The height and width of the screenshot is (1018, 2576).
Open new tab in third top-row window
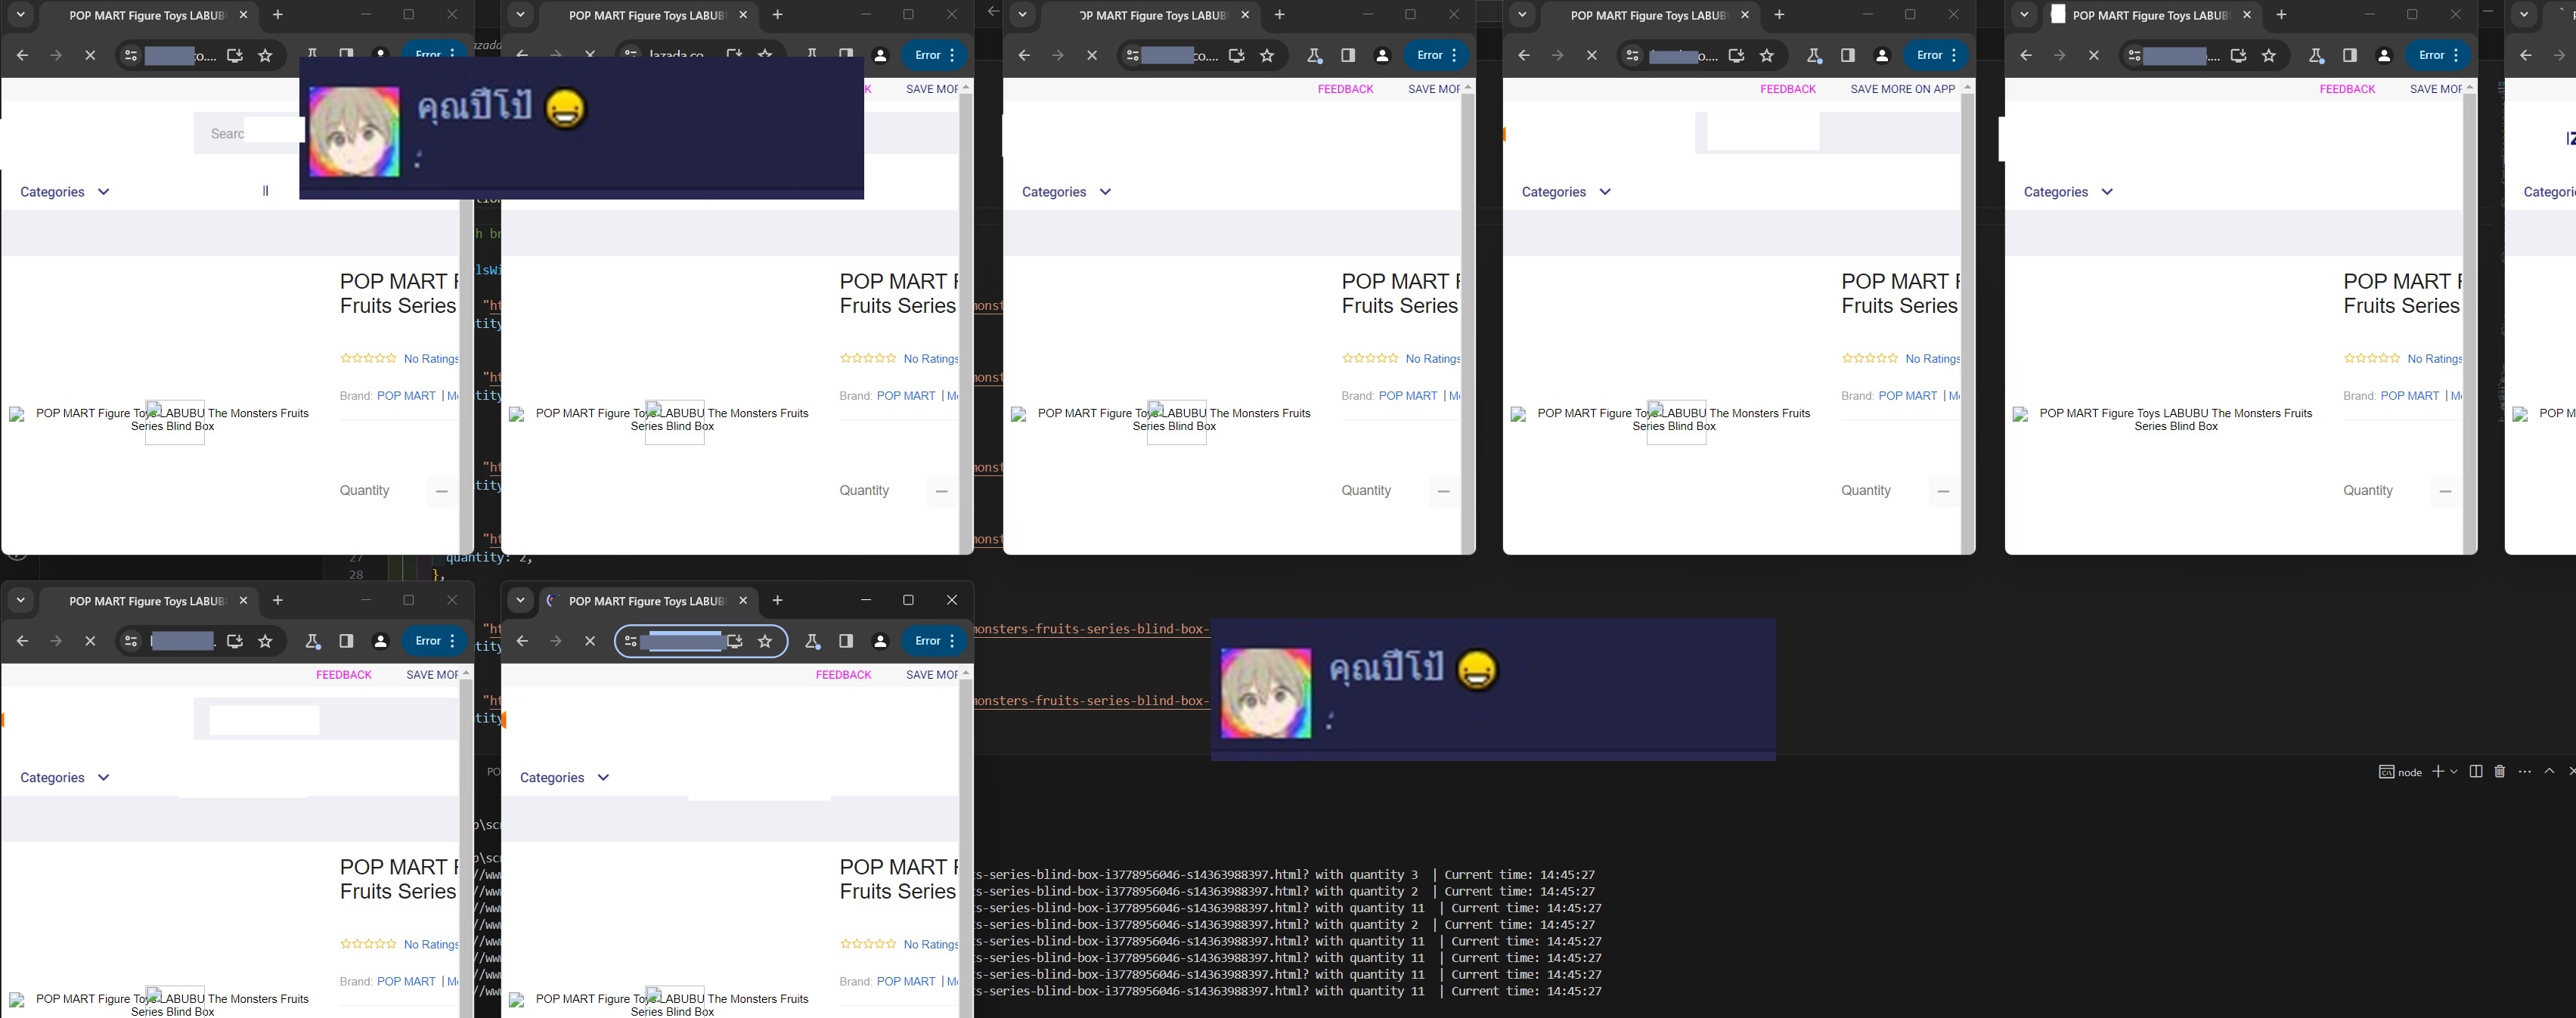point(1280,15)
